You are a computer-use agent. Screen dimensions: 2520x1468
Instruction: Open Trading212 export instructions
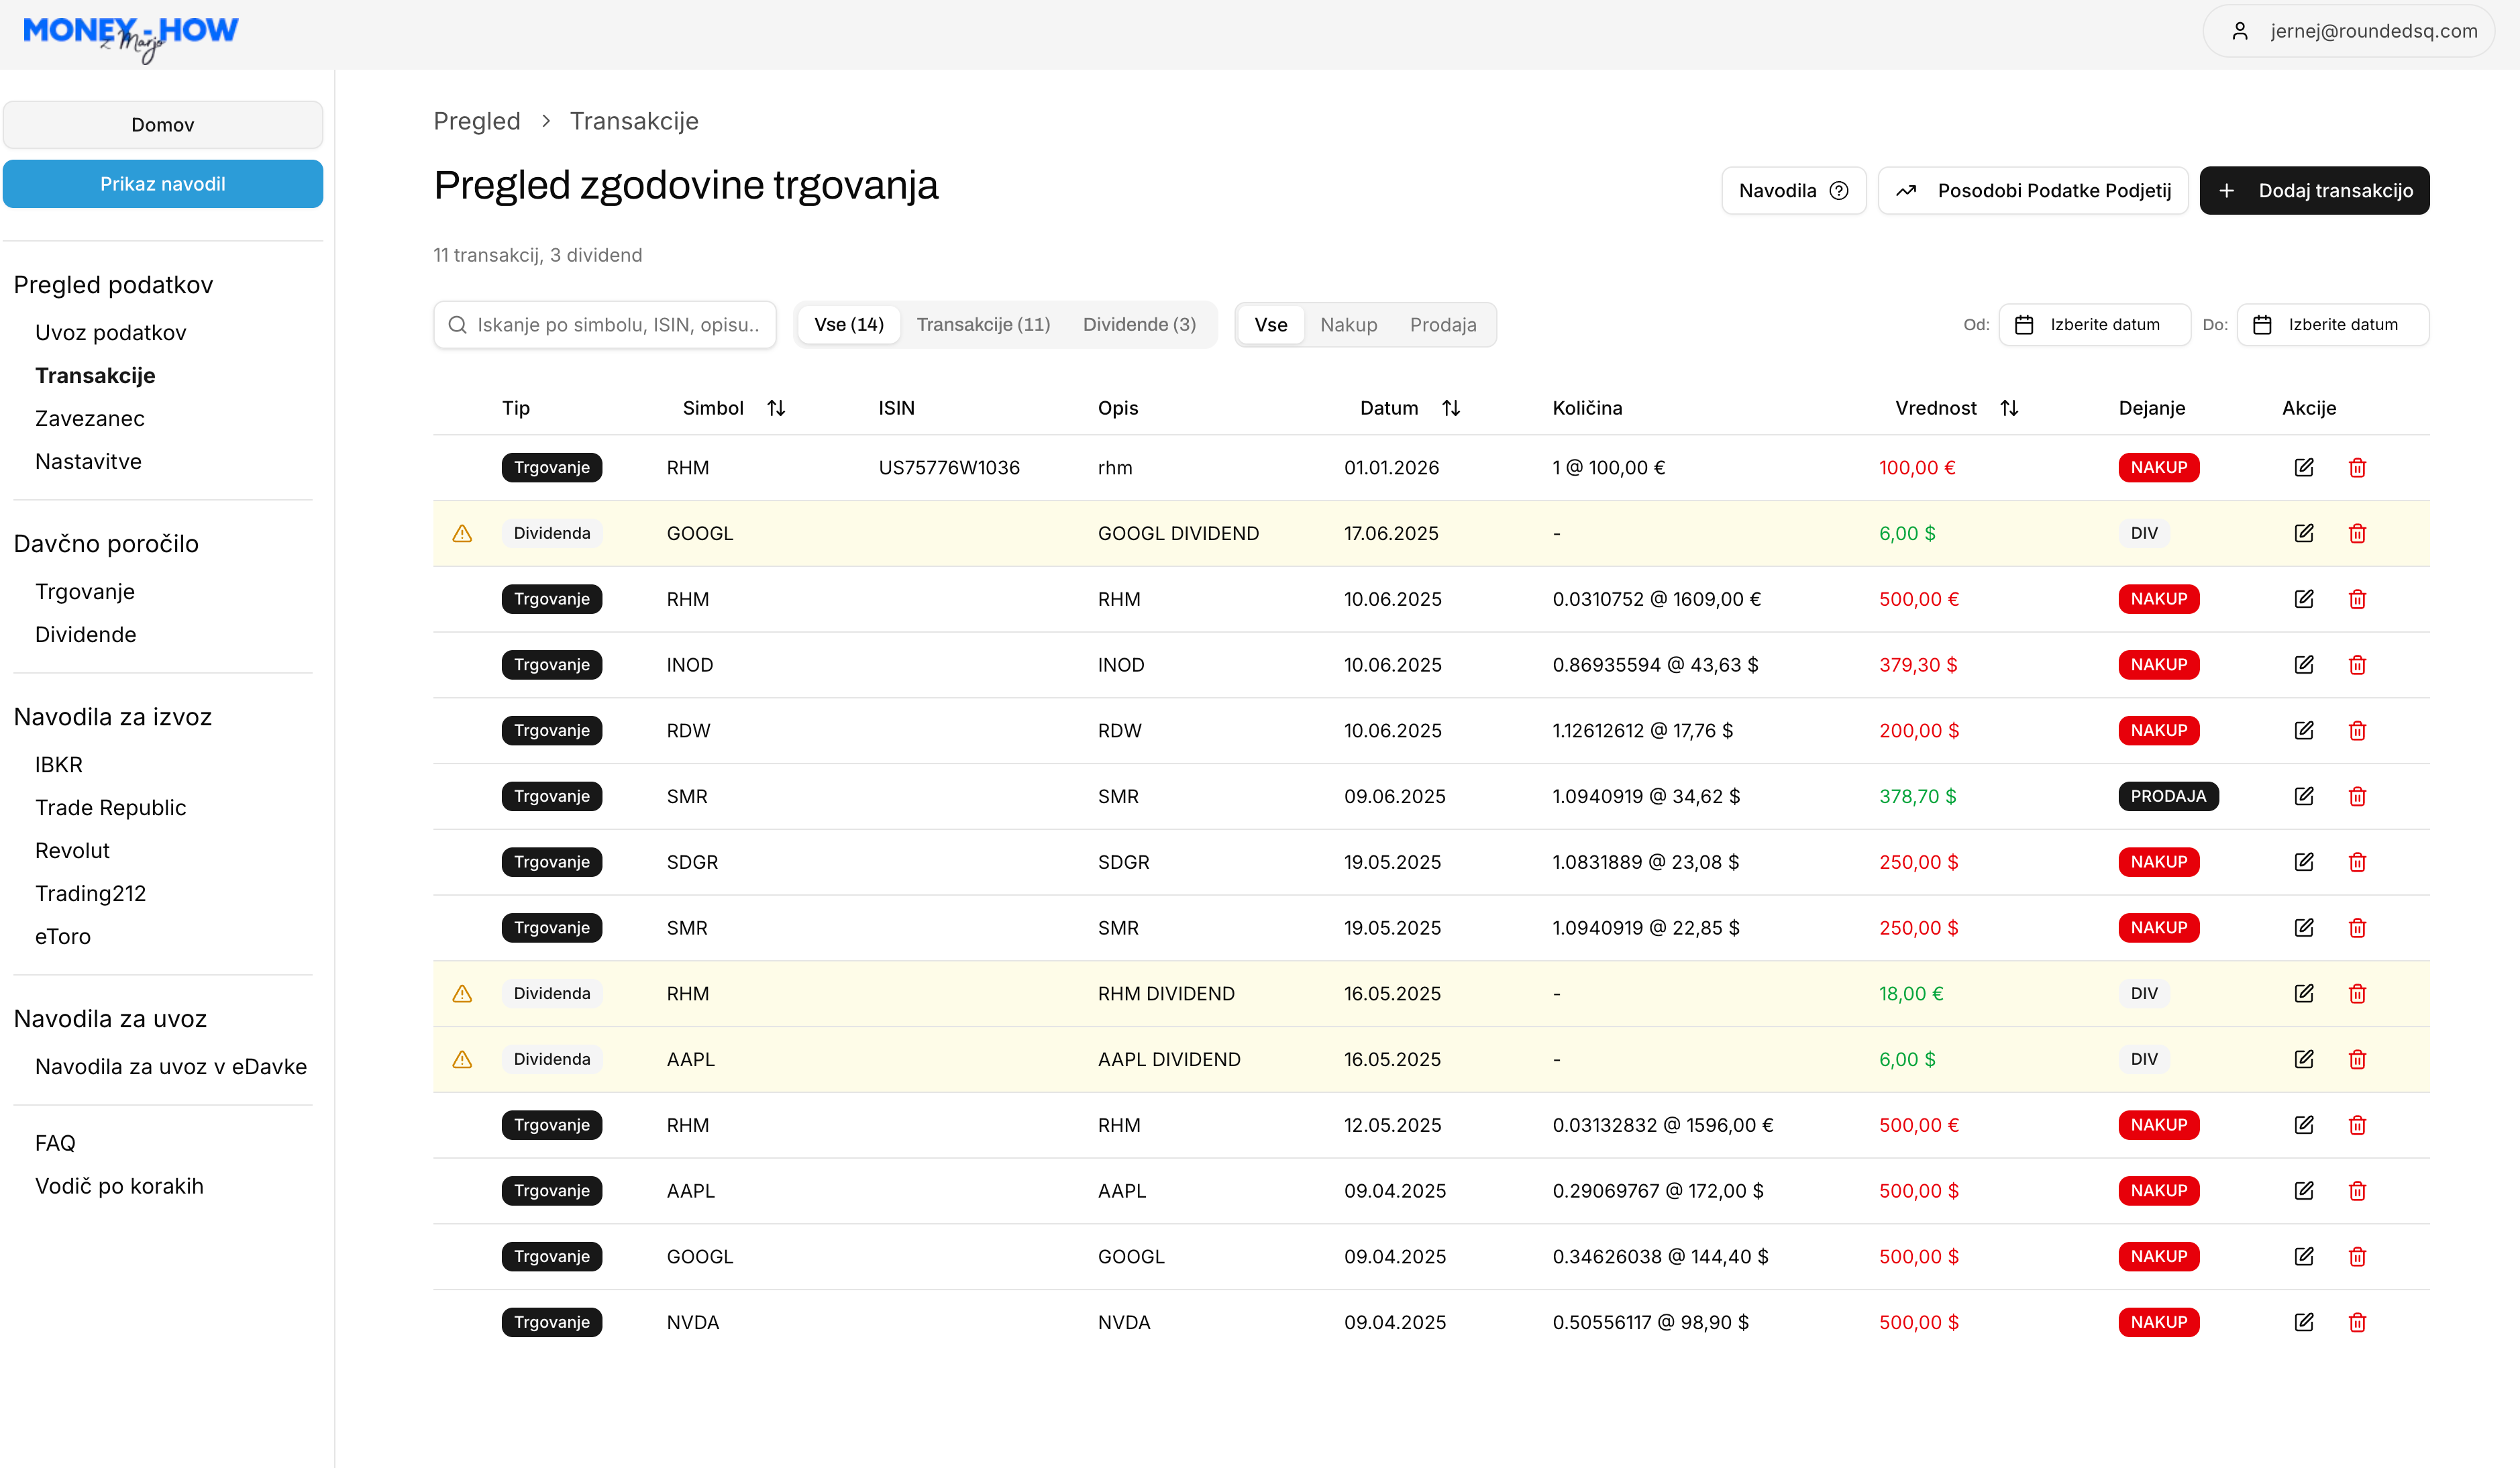pos(91,894)
